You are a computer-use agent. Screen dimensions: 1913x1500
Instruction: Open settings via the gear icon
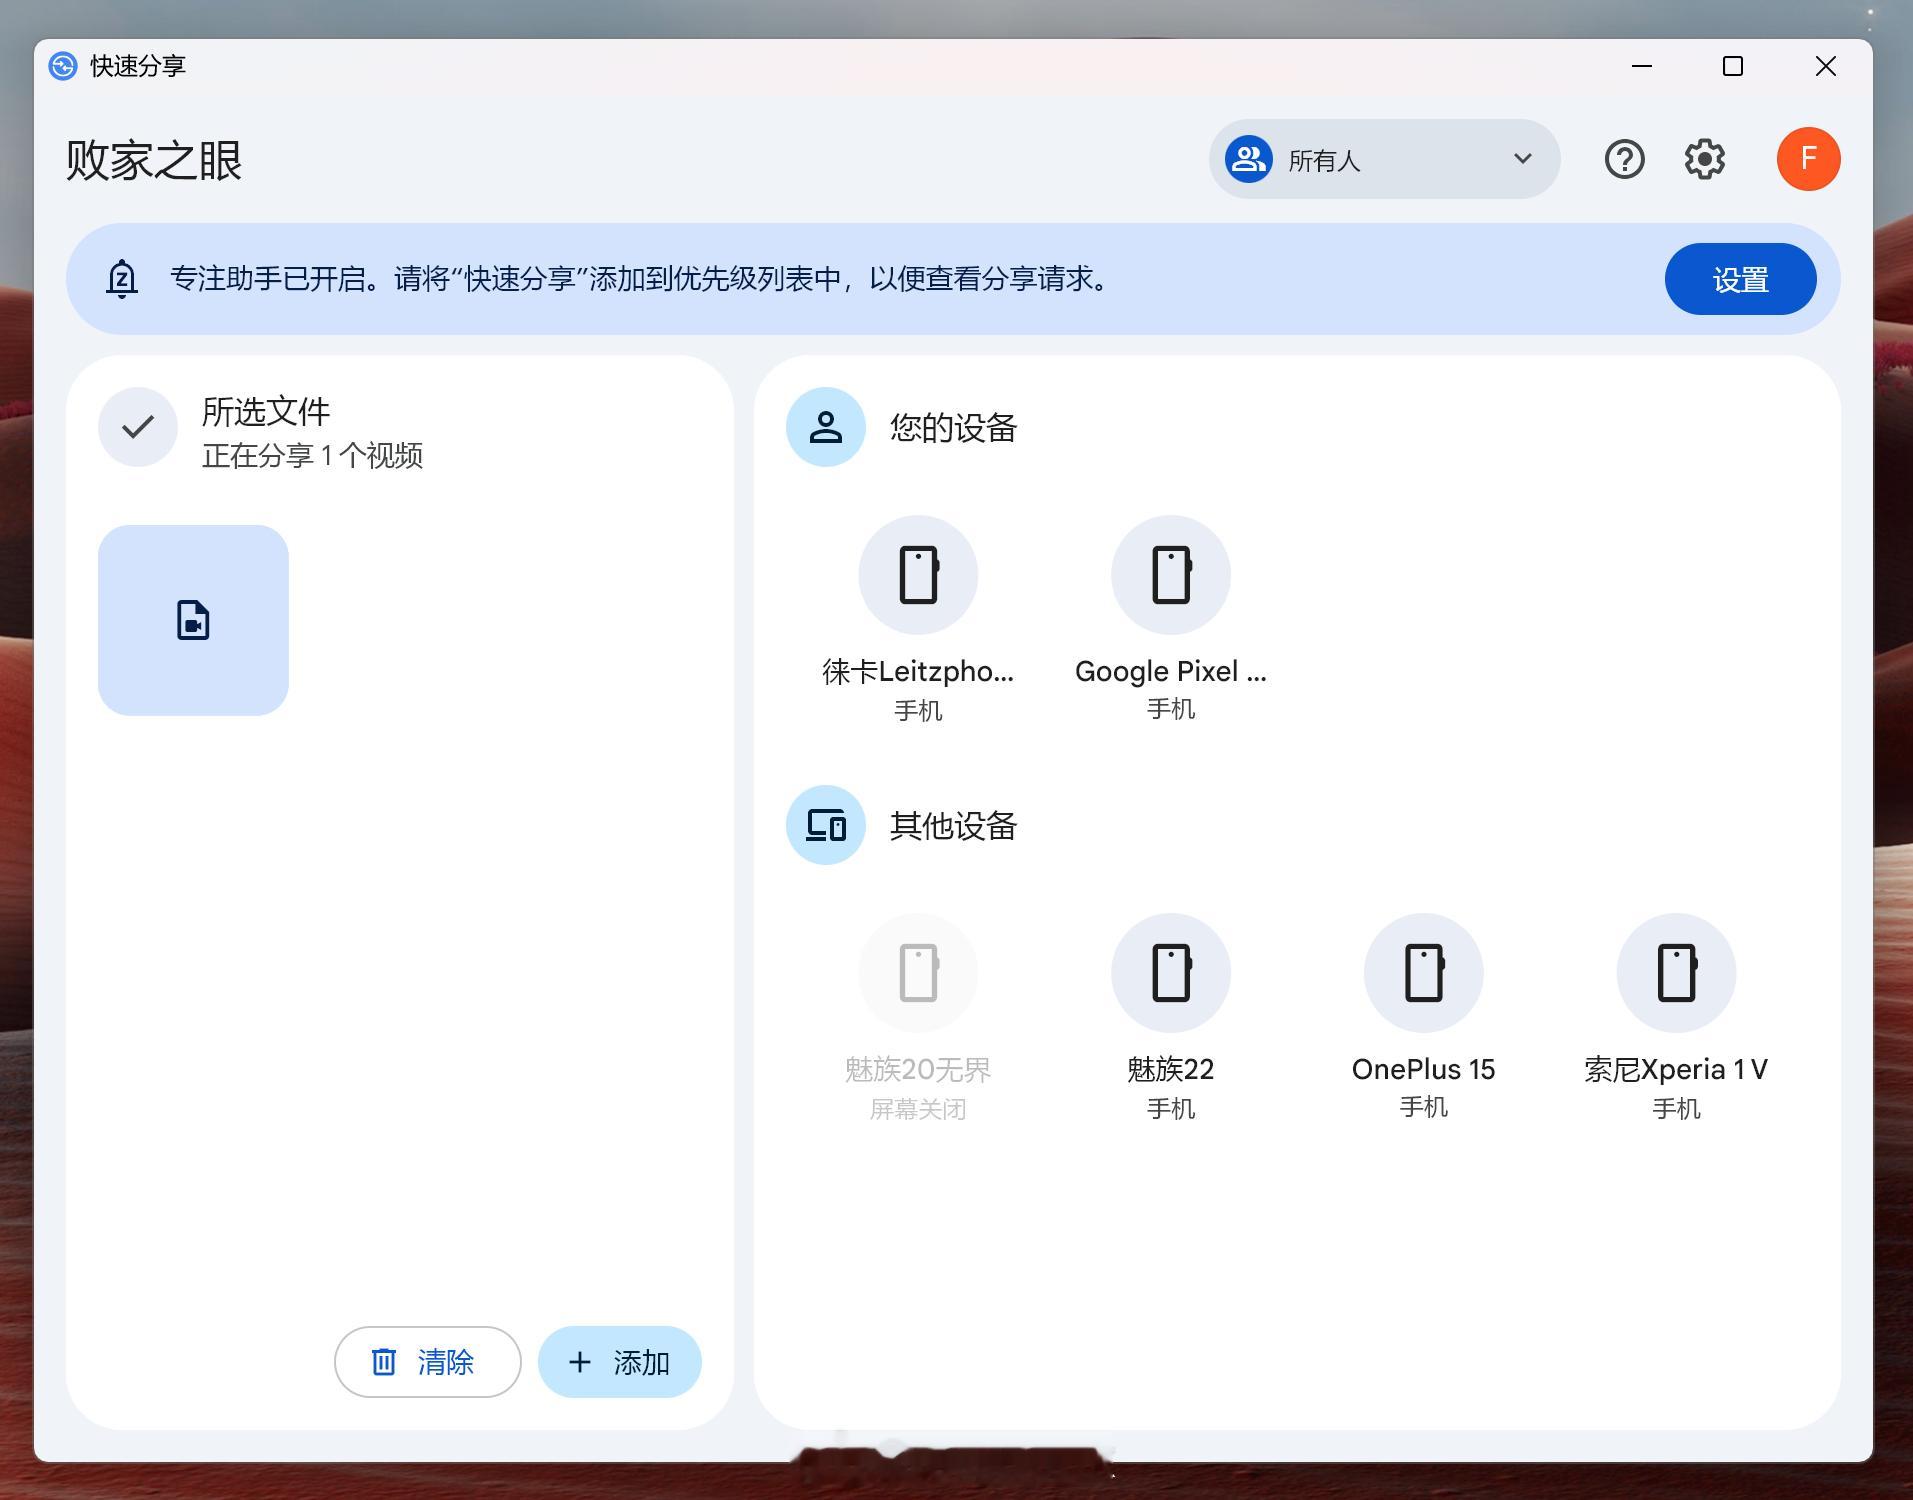click(1705, 159)
